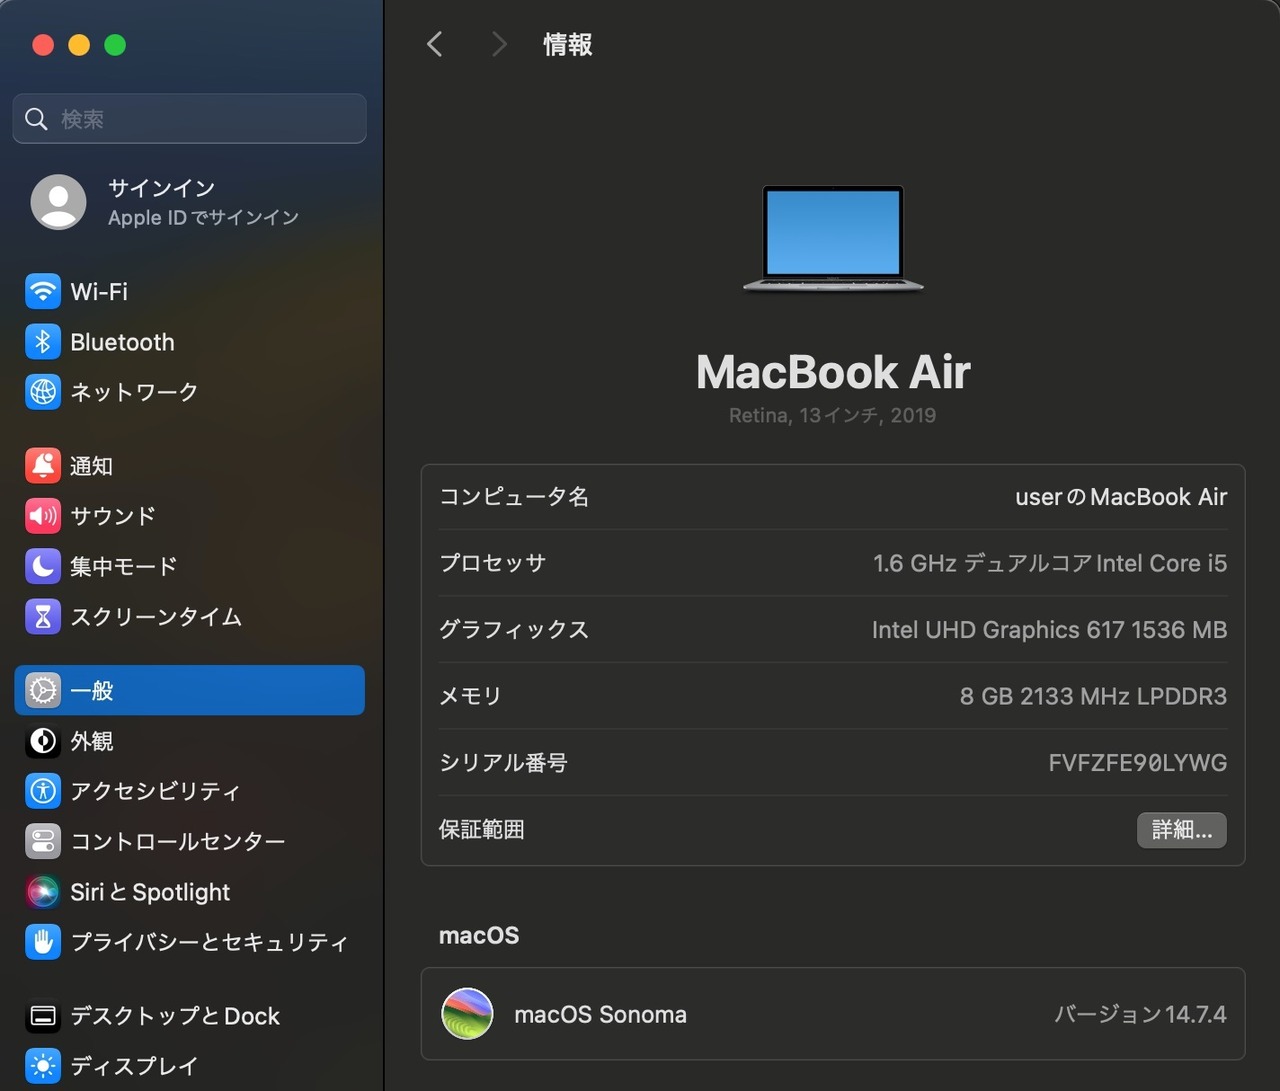
Task: Go back with the left chevron
Action: click(434, 44)
